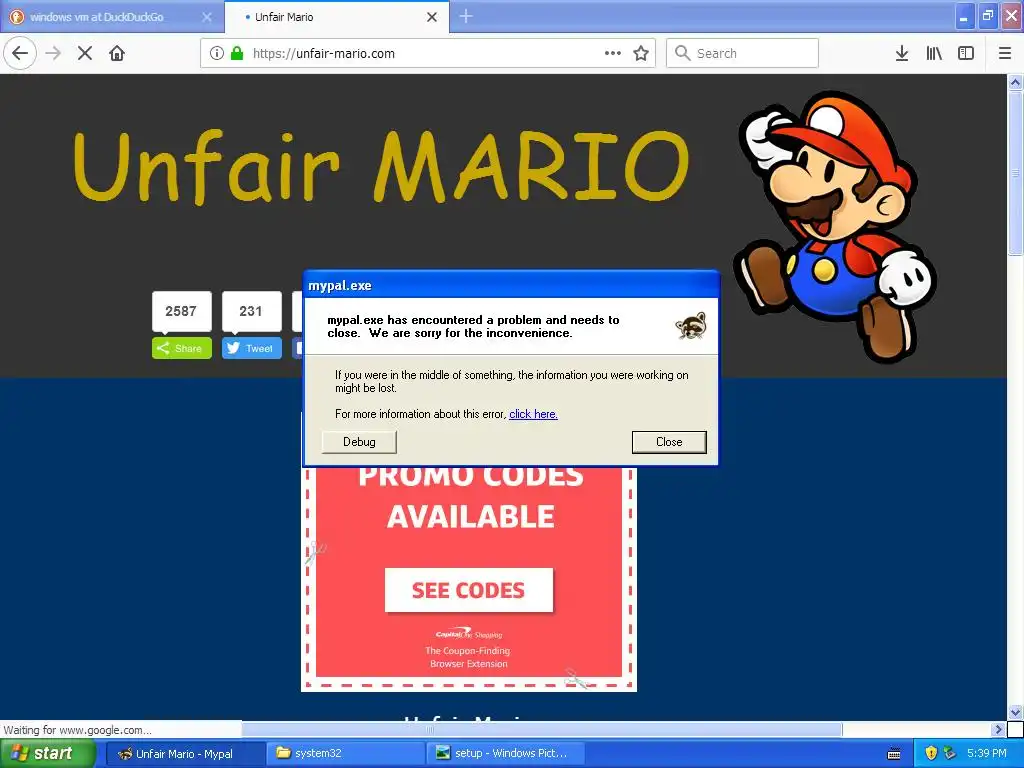Screen dimensions: 1024x768
Task: Open a new tab with plus button
Action: [466, 16]
